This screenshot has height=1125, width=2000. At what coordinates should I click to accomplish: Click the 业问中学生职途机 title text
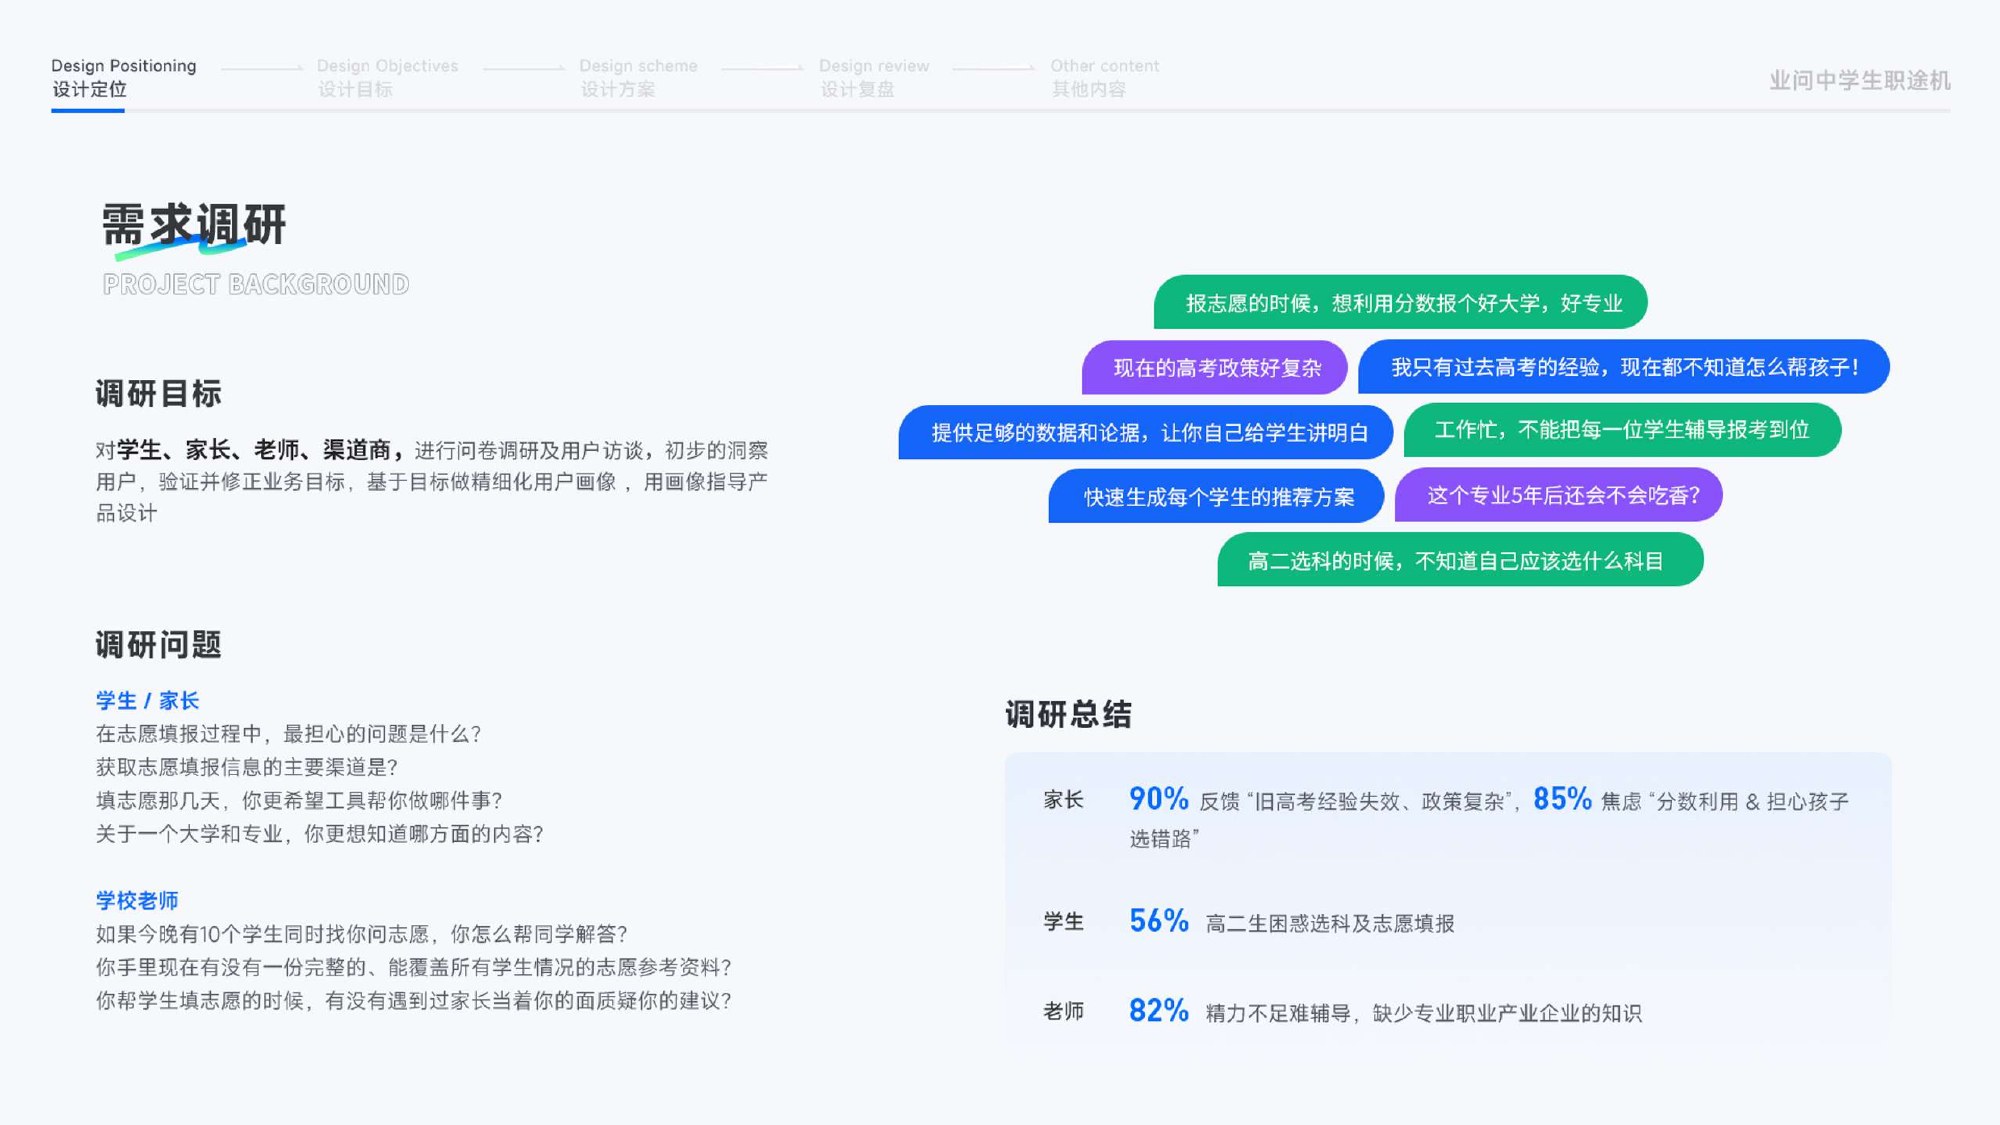click(1859, 80)
